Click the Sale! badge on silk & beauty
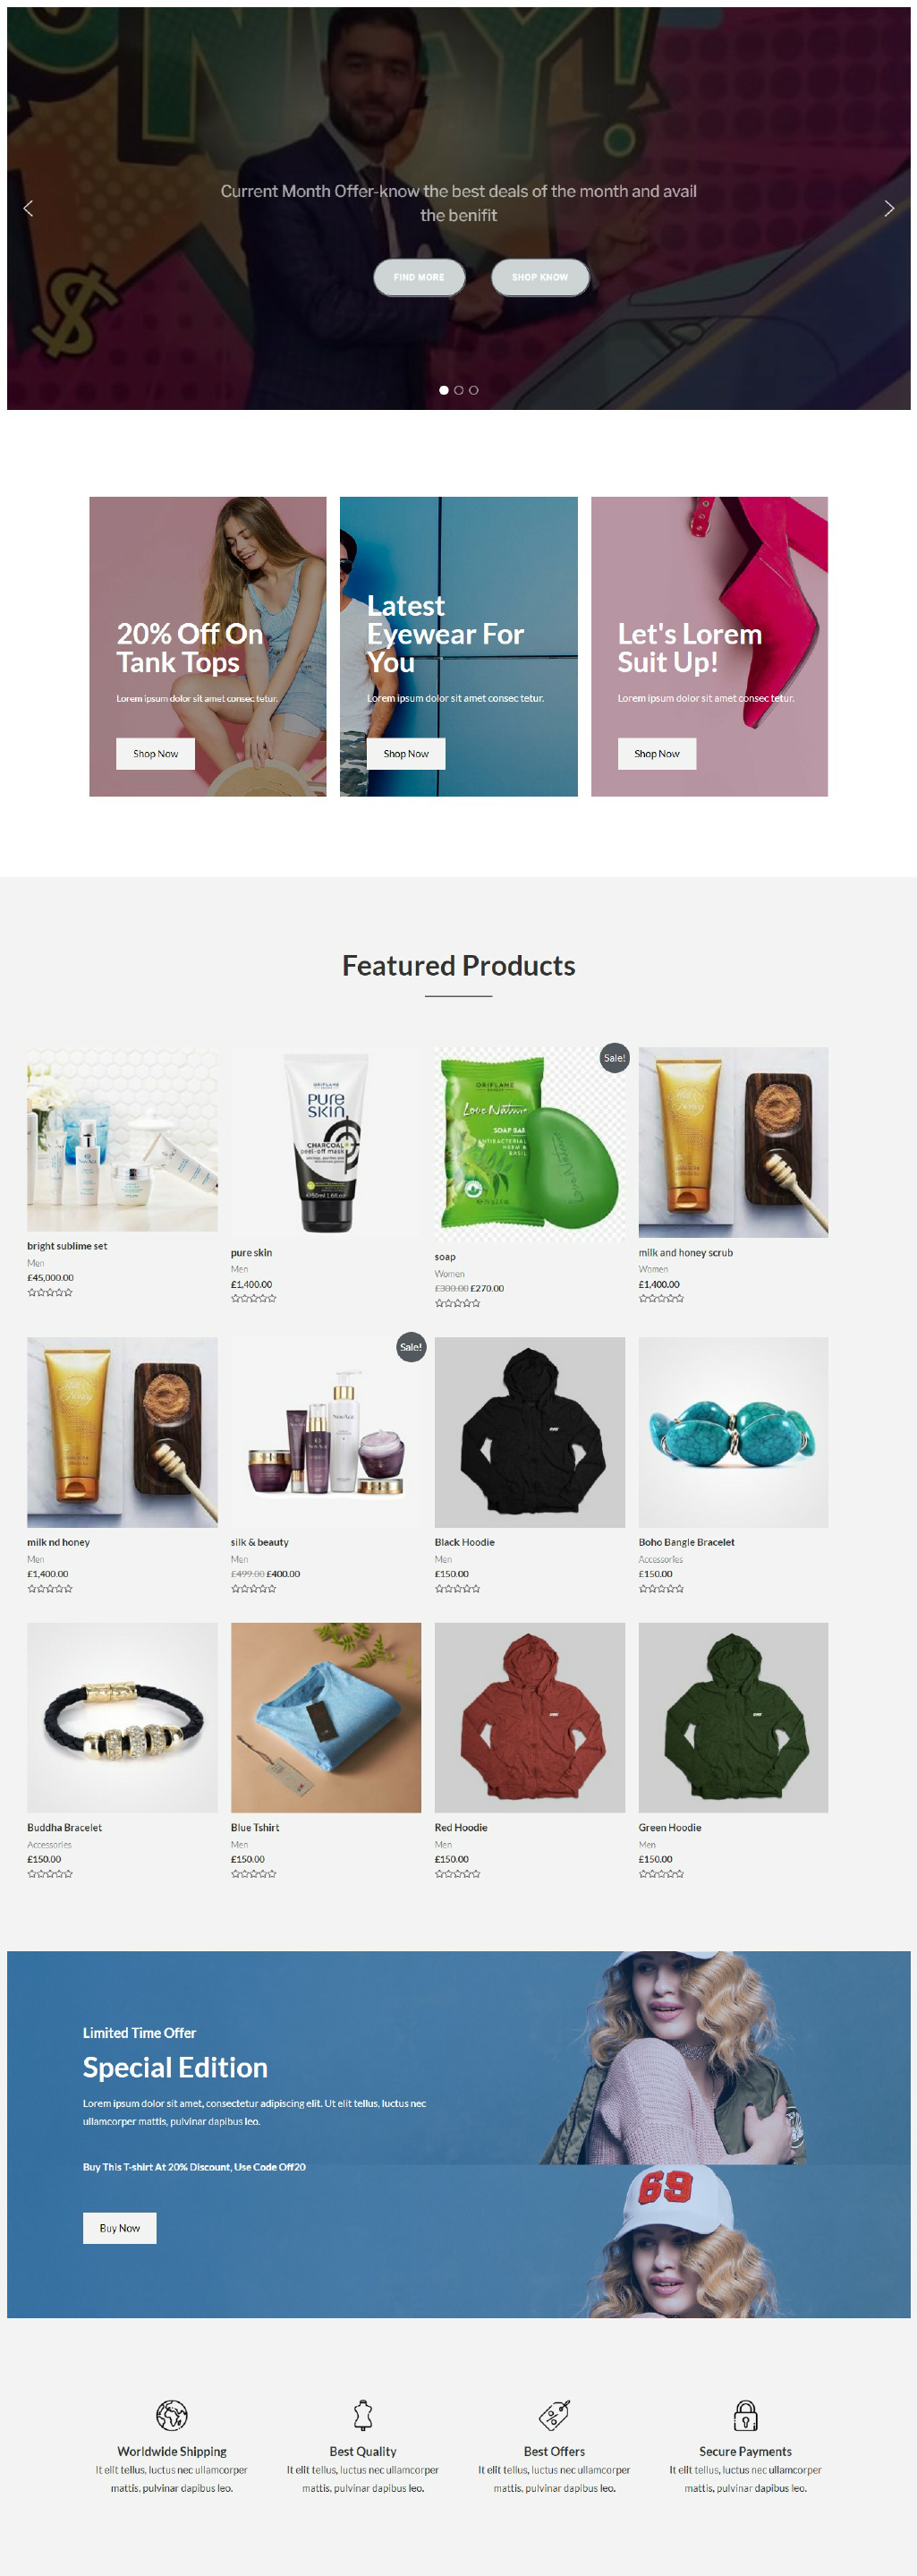This screenshot has height=2576, width=917. click(x=411, y=1347)
